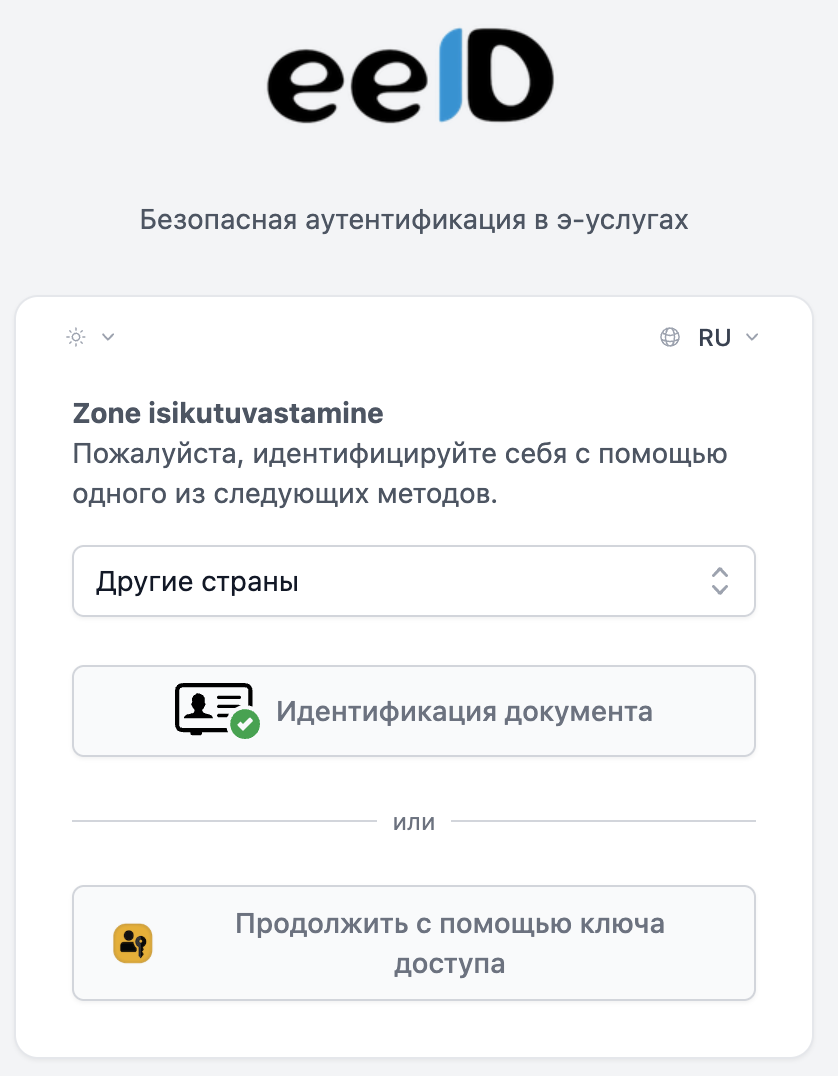Click the eeID logo

coord(410,75)
